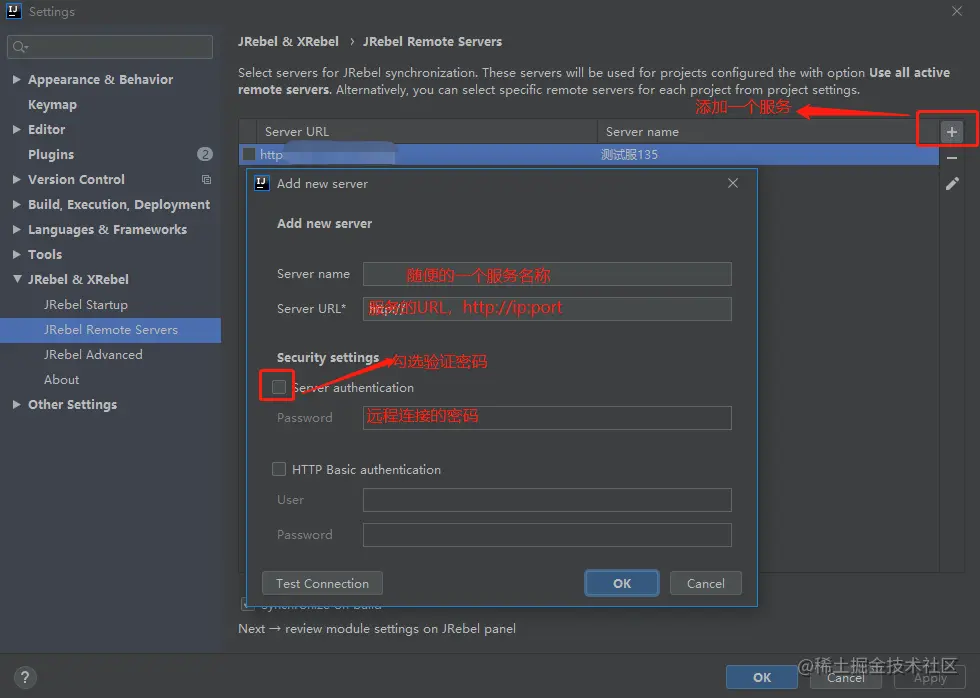Image resolution: width=980 pixels, height=698 pixels.
Task: Select JRebel Startup page
Action: click(86, 304)
